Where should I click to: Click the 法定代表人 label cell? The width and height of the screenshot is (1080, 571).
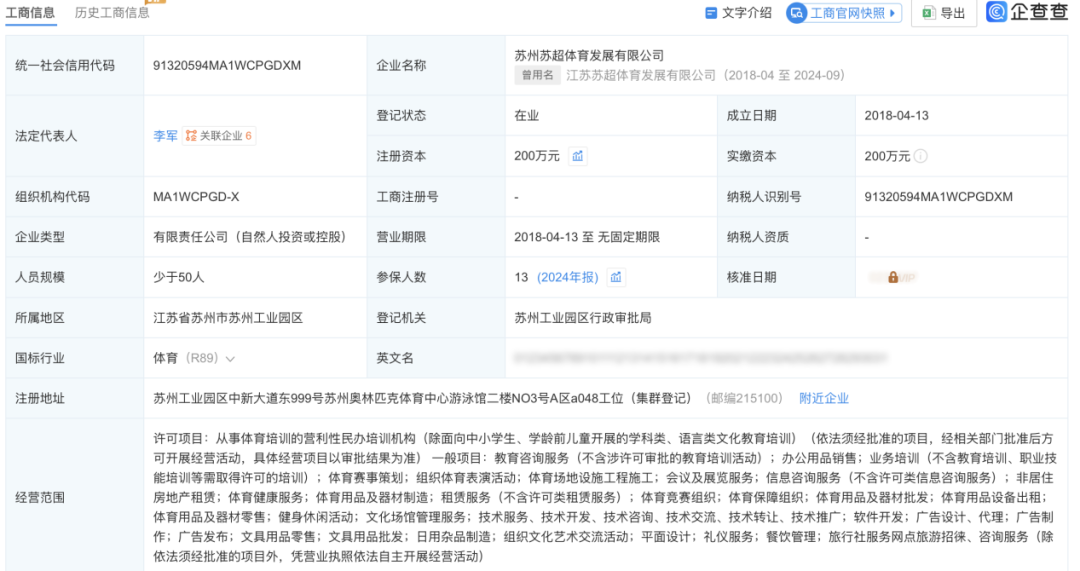click(74, 136)
